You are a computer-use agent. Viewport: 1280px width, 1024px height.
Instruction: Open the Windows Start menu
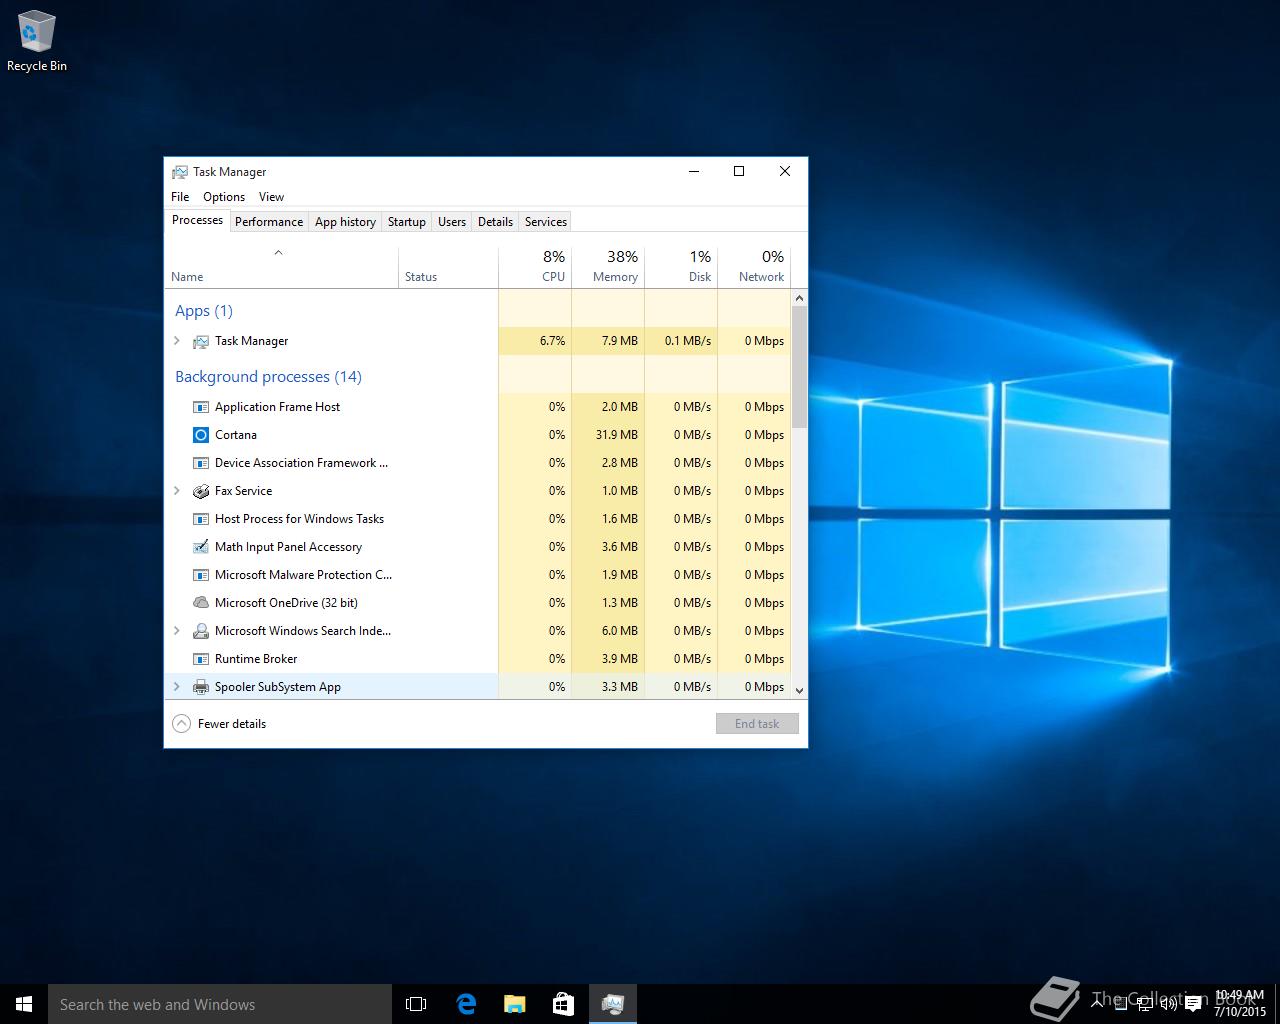coord(24,1004)
